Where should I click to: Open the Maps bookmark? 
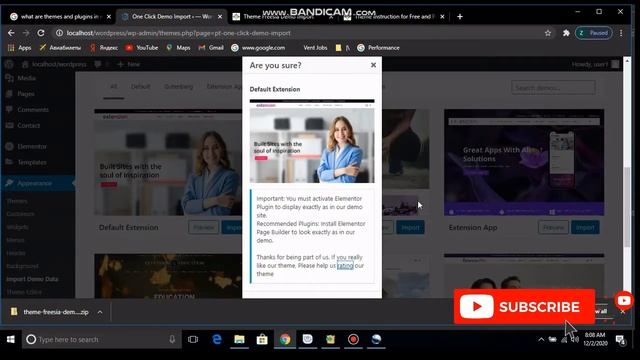(x=178, y=48)
